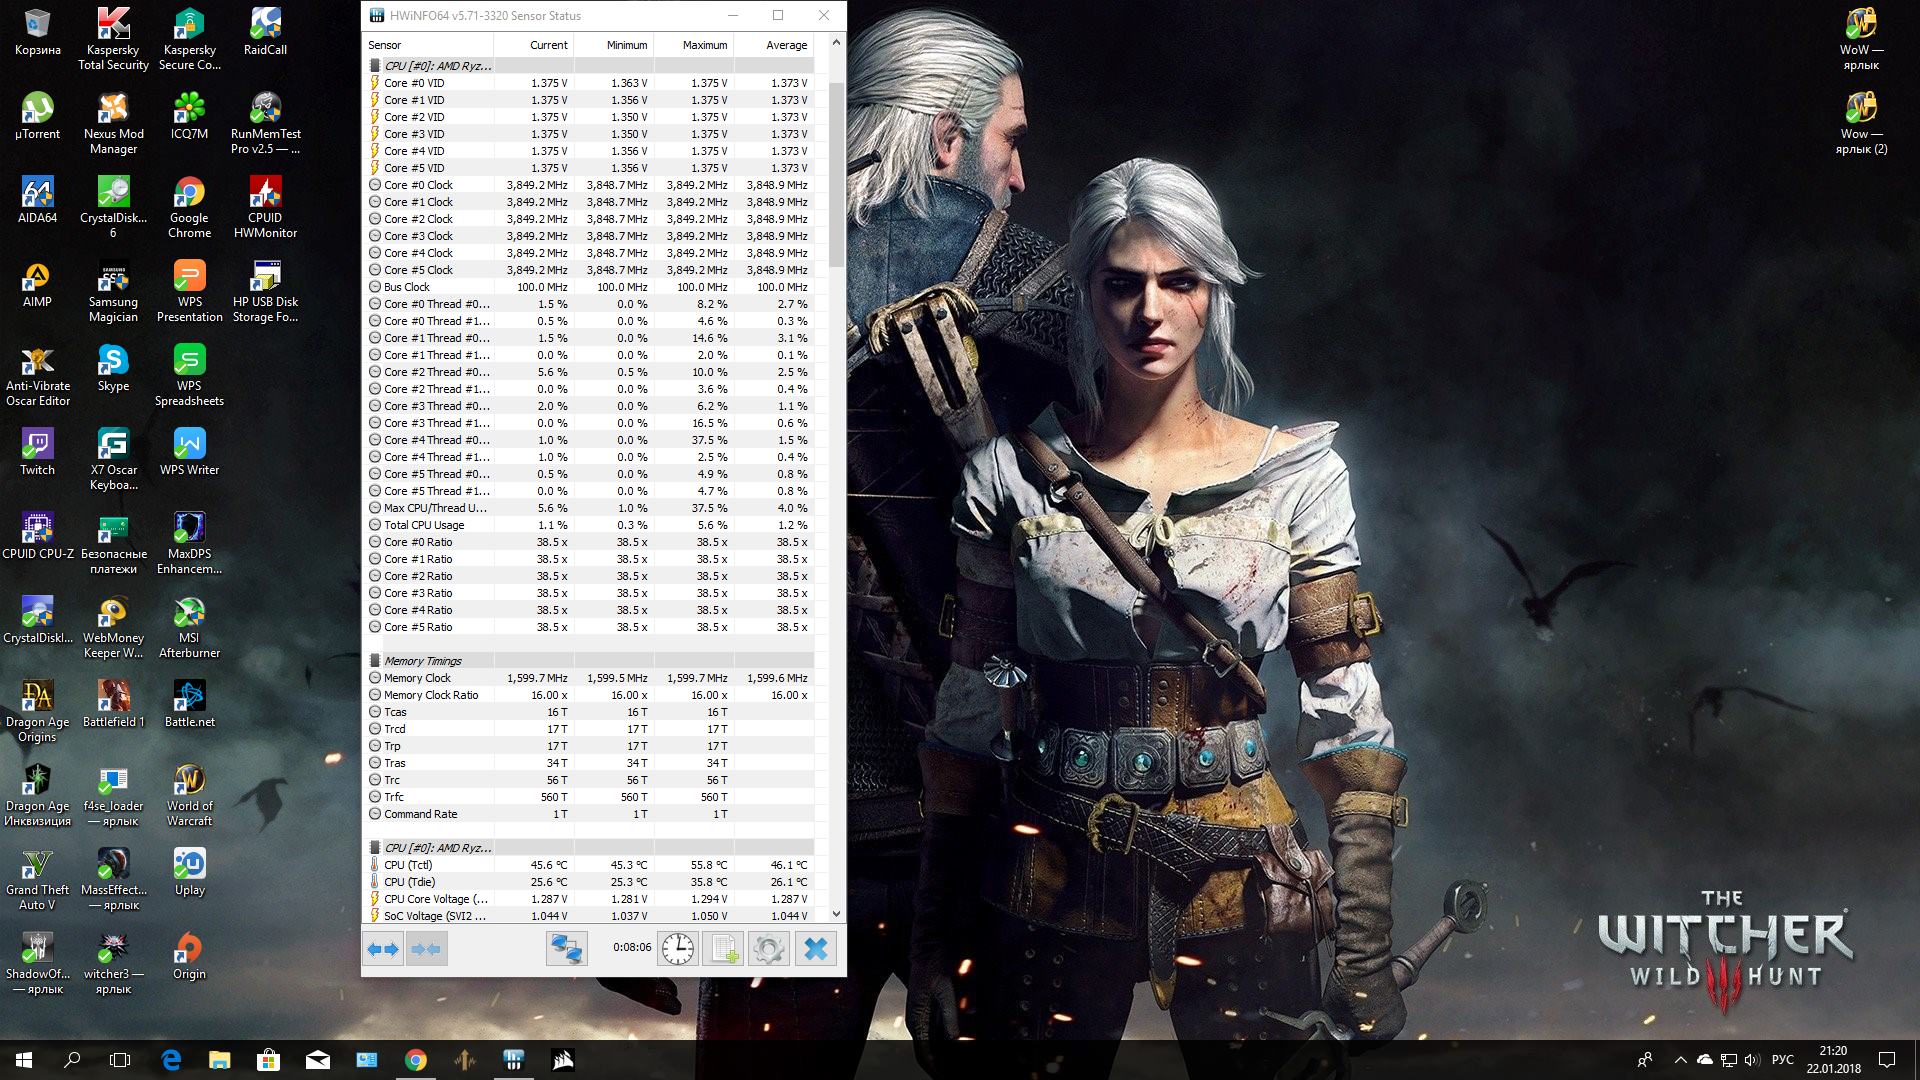Screen dimensions: 1920x1080
Task: Show hidden tray icons chevron
Action: tap(1680, 1060)
